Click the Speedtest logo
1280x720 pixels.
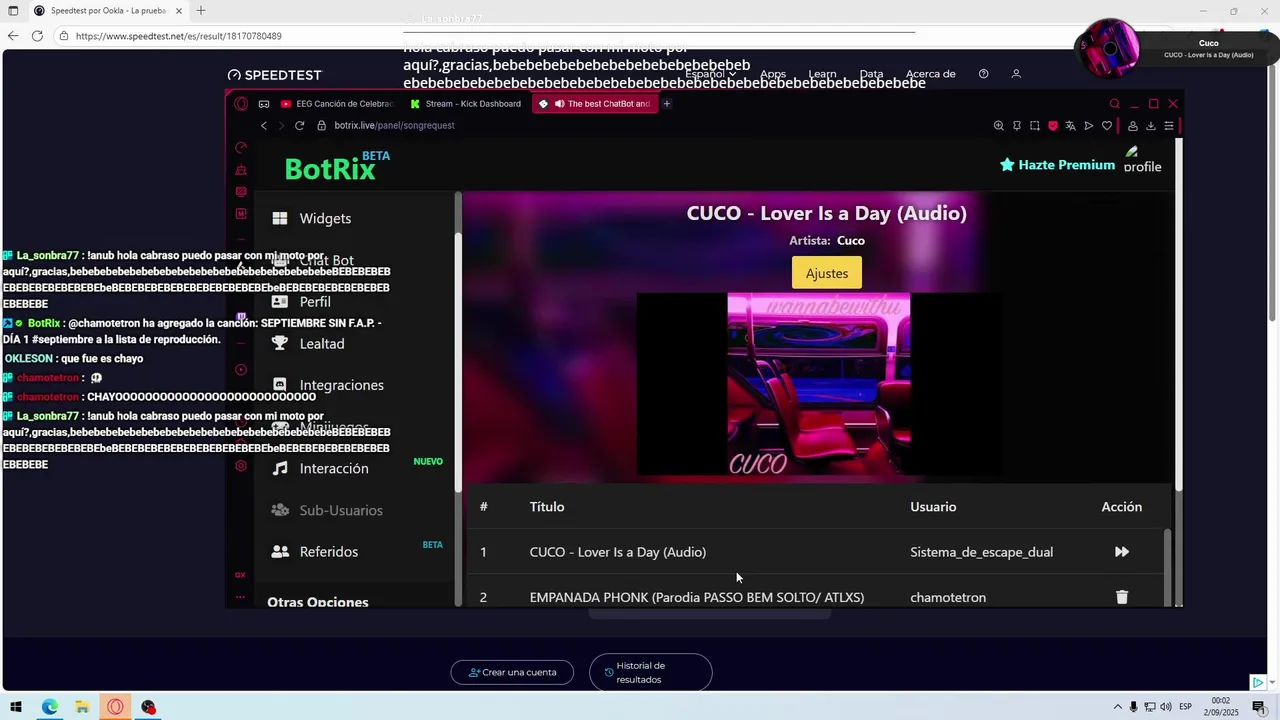point(275,75)
